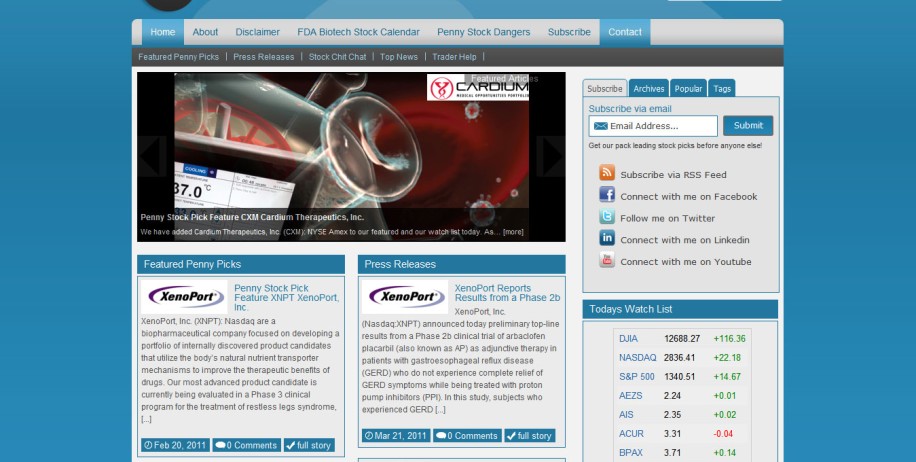
Task: Click the RSS feed orange icon
Action: coord(606,172)
